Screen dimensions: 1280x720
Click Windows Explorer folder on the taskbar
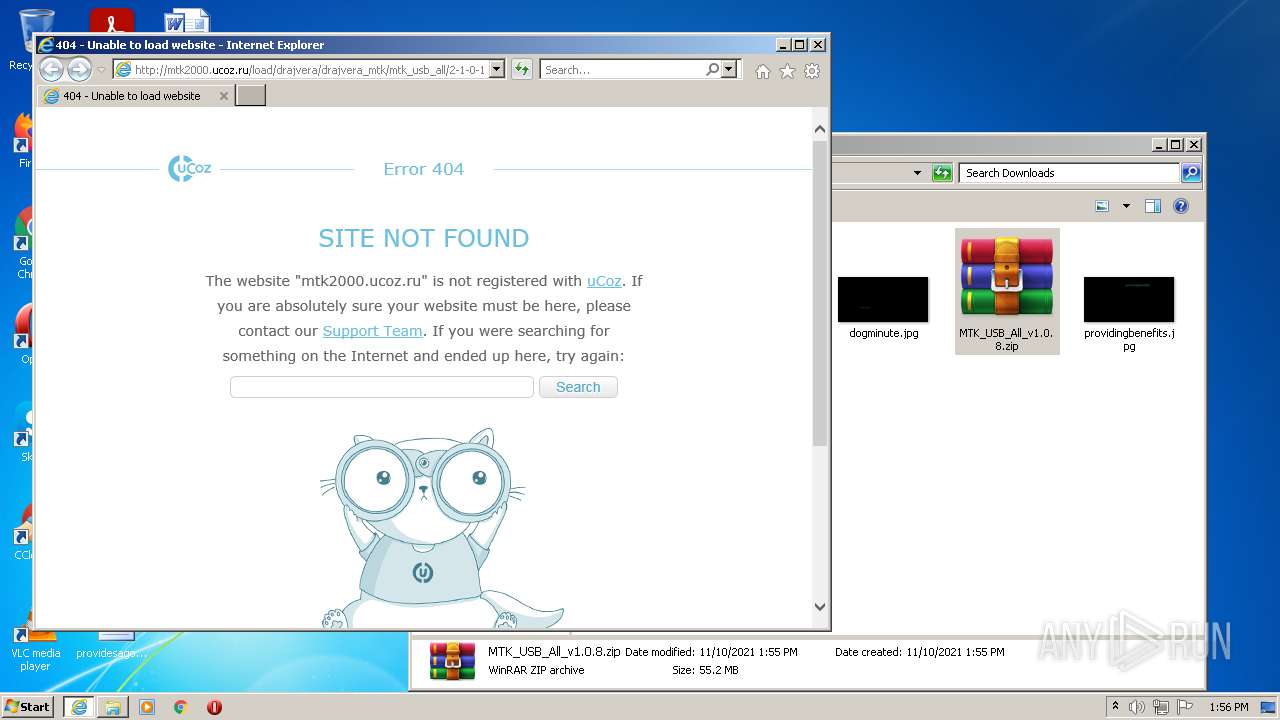point(113,707)
